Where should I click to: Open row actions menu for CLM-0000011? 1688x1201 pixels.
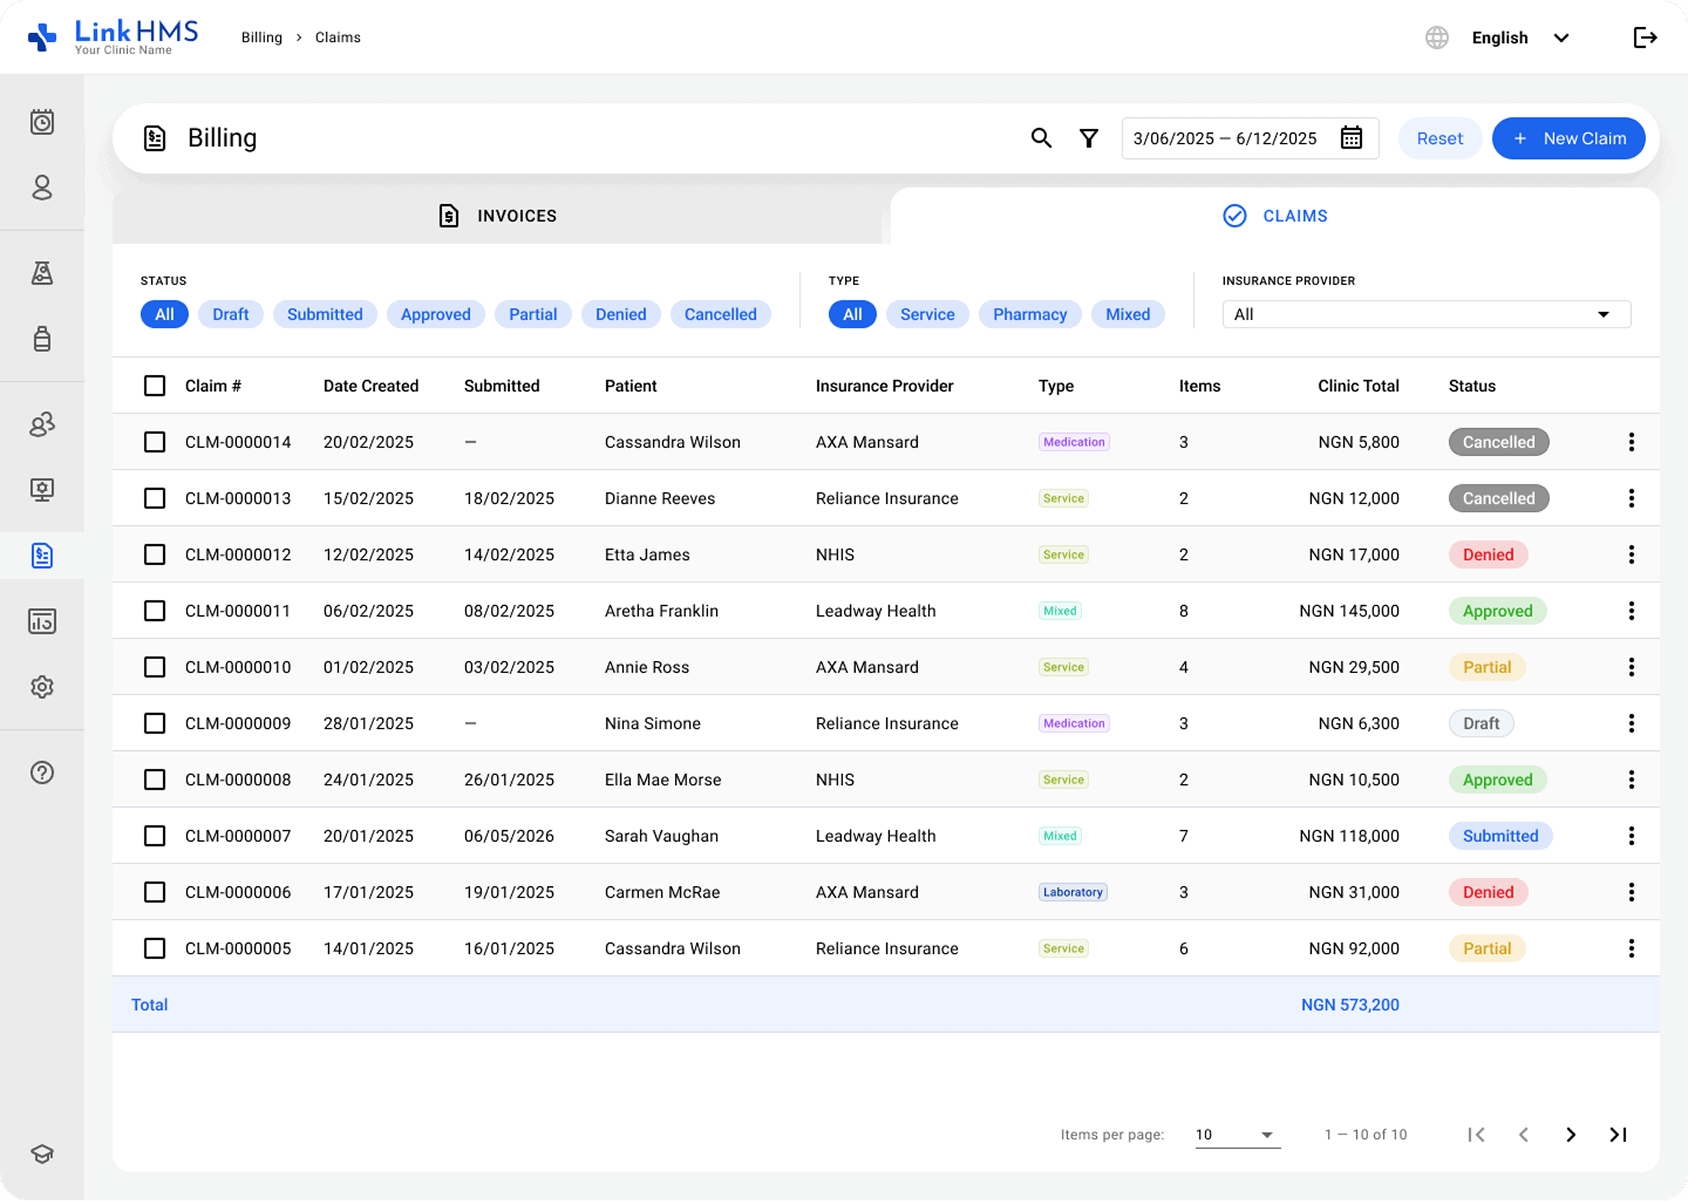coord(1631,611)
